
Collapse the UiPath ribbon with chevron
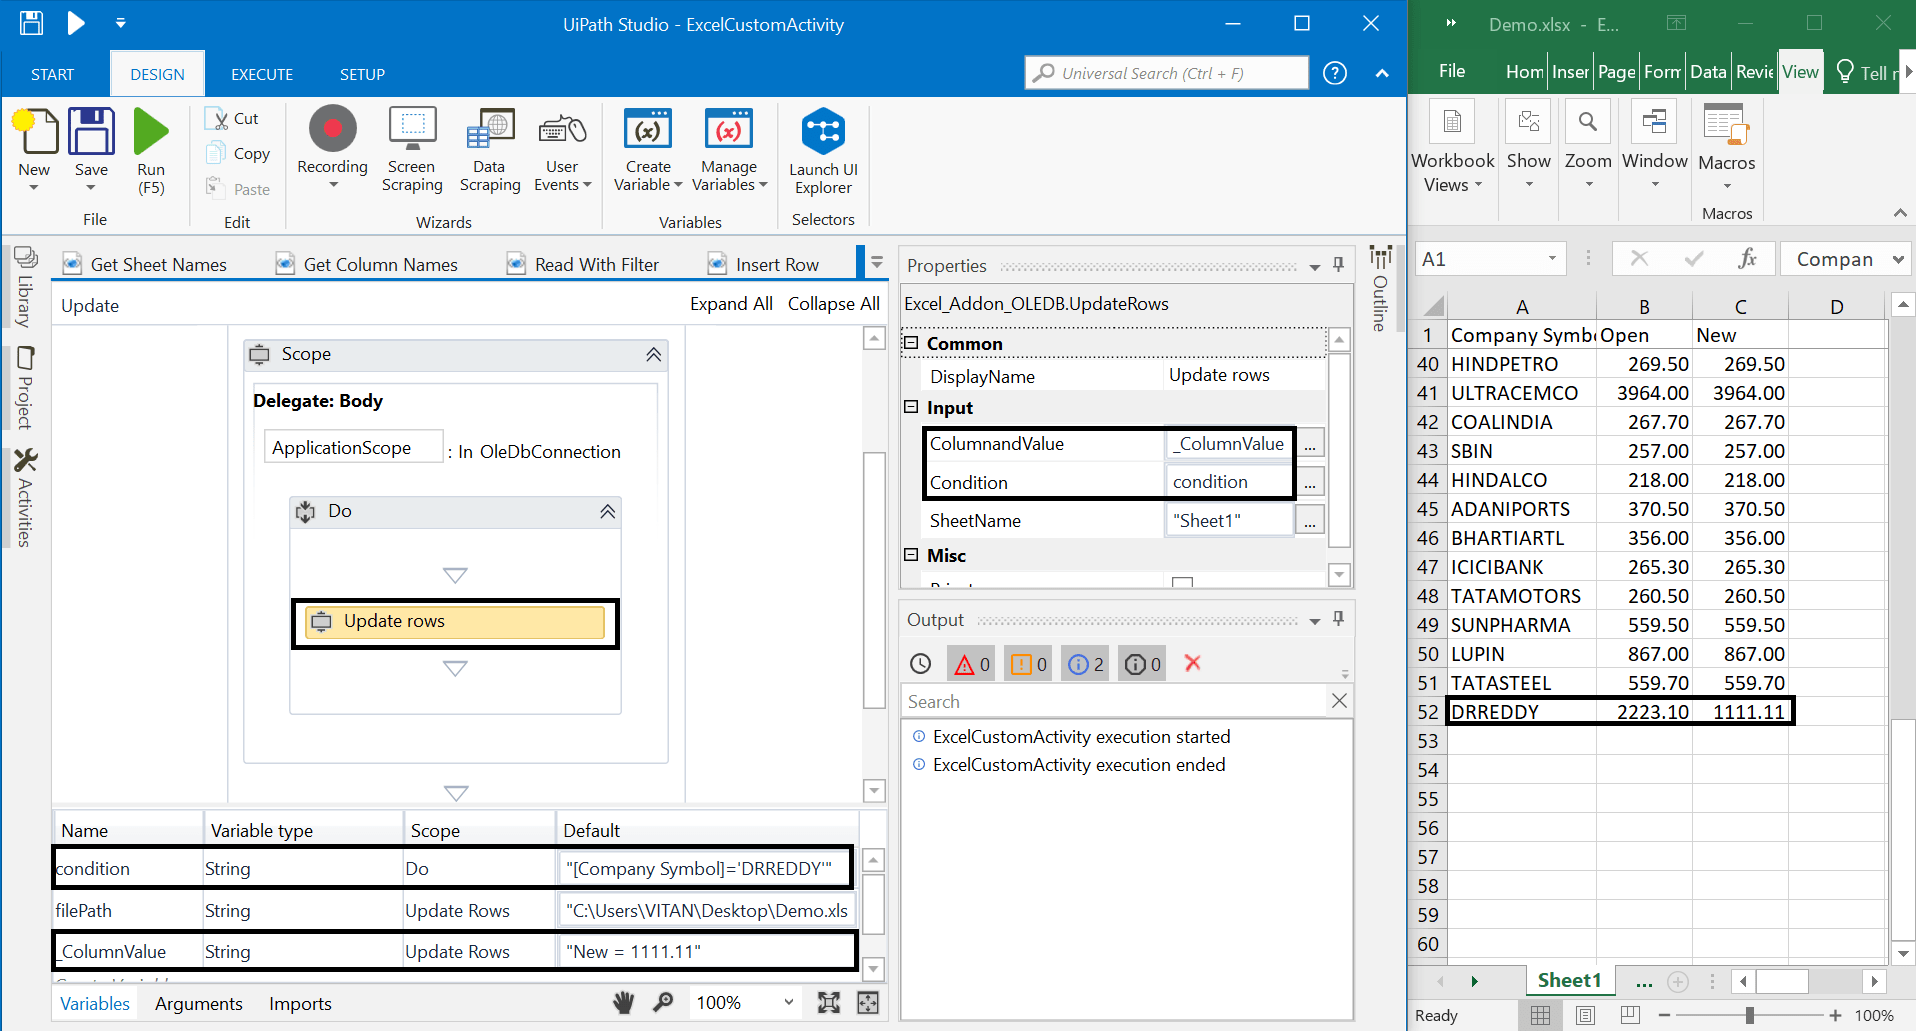(x=1382, y=73)
